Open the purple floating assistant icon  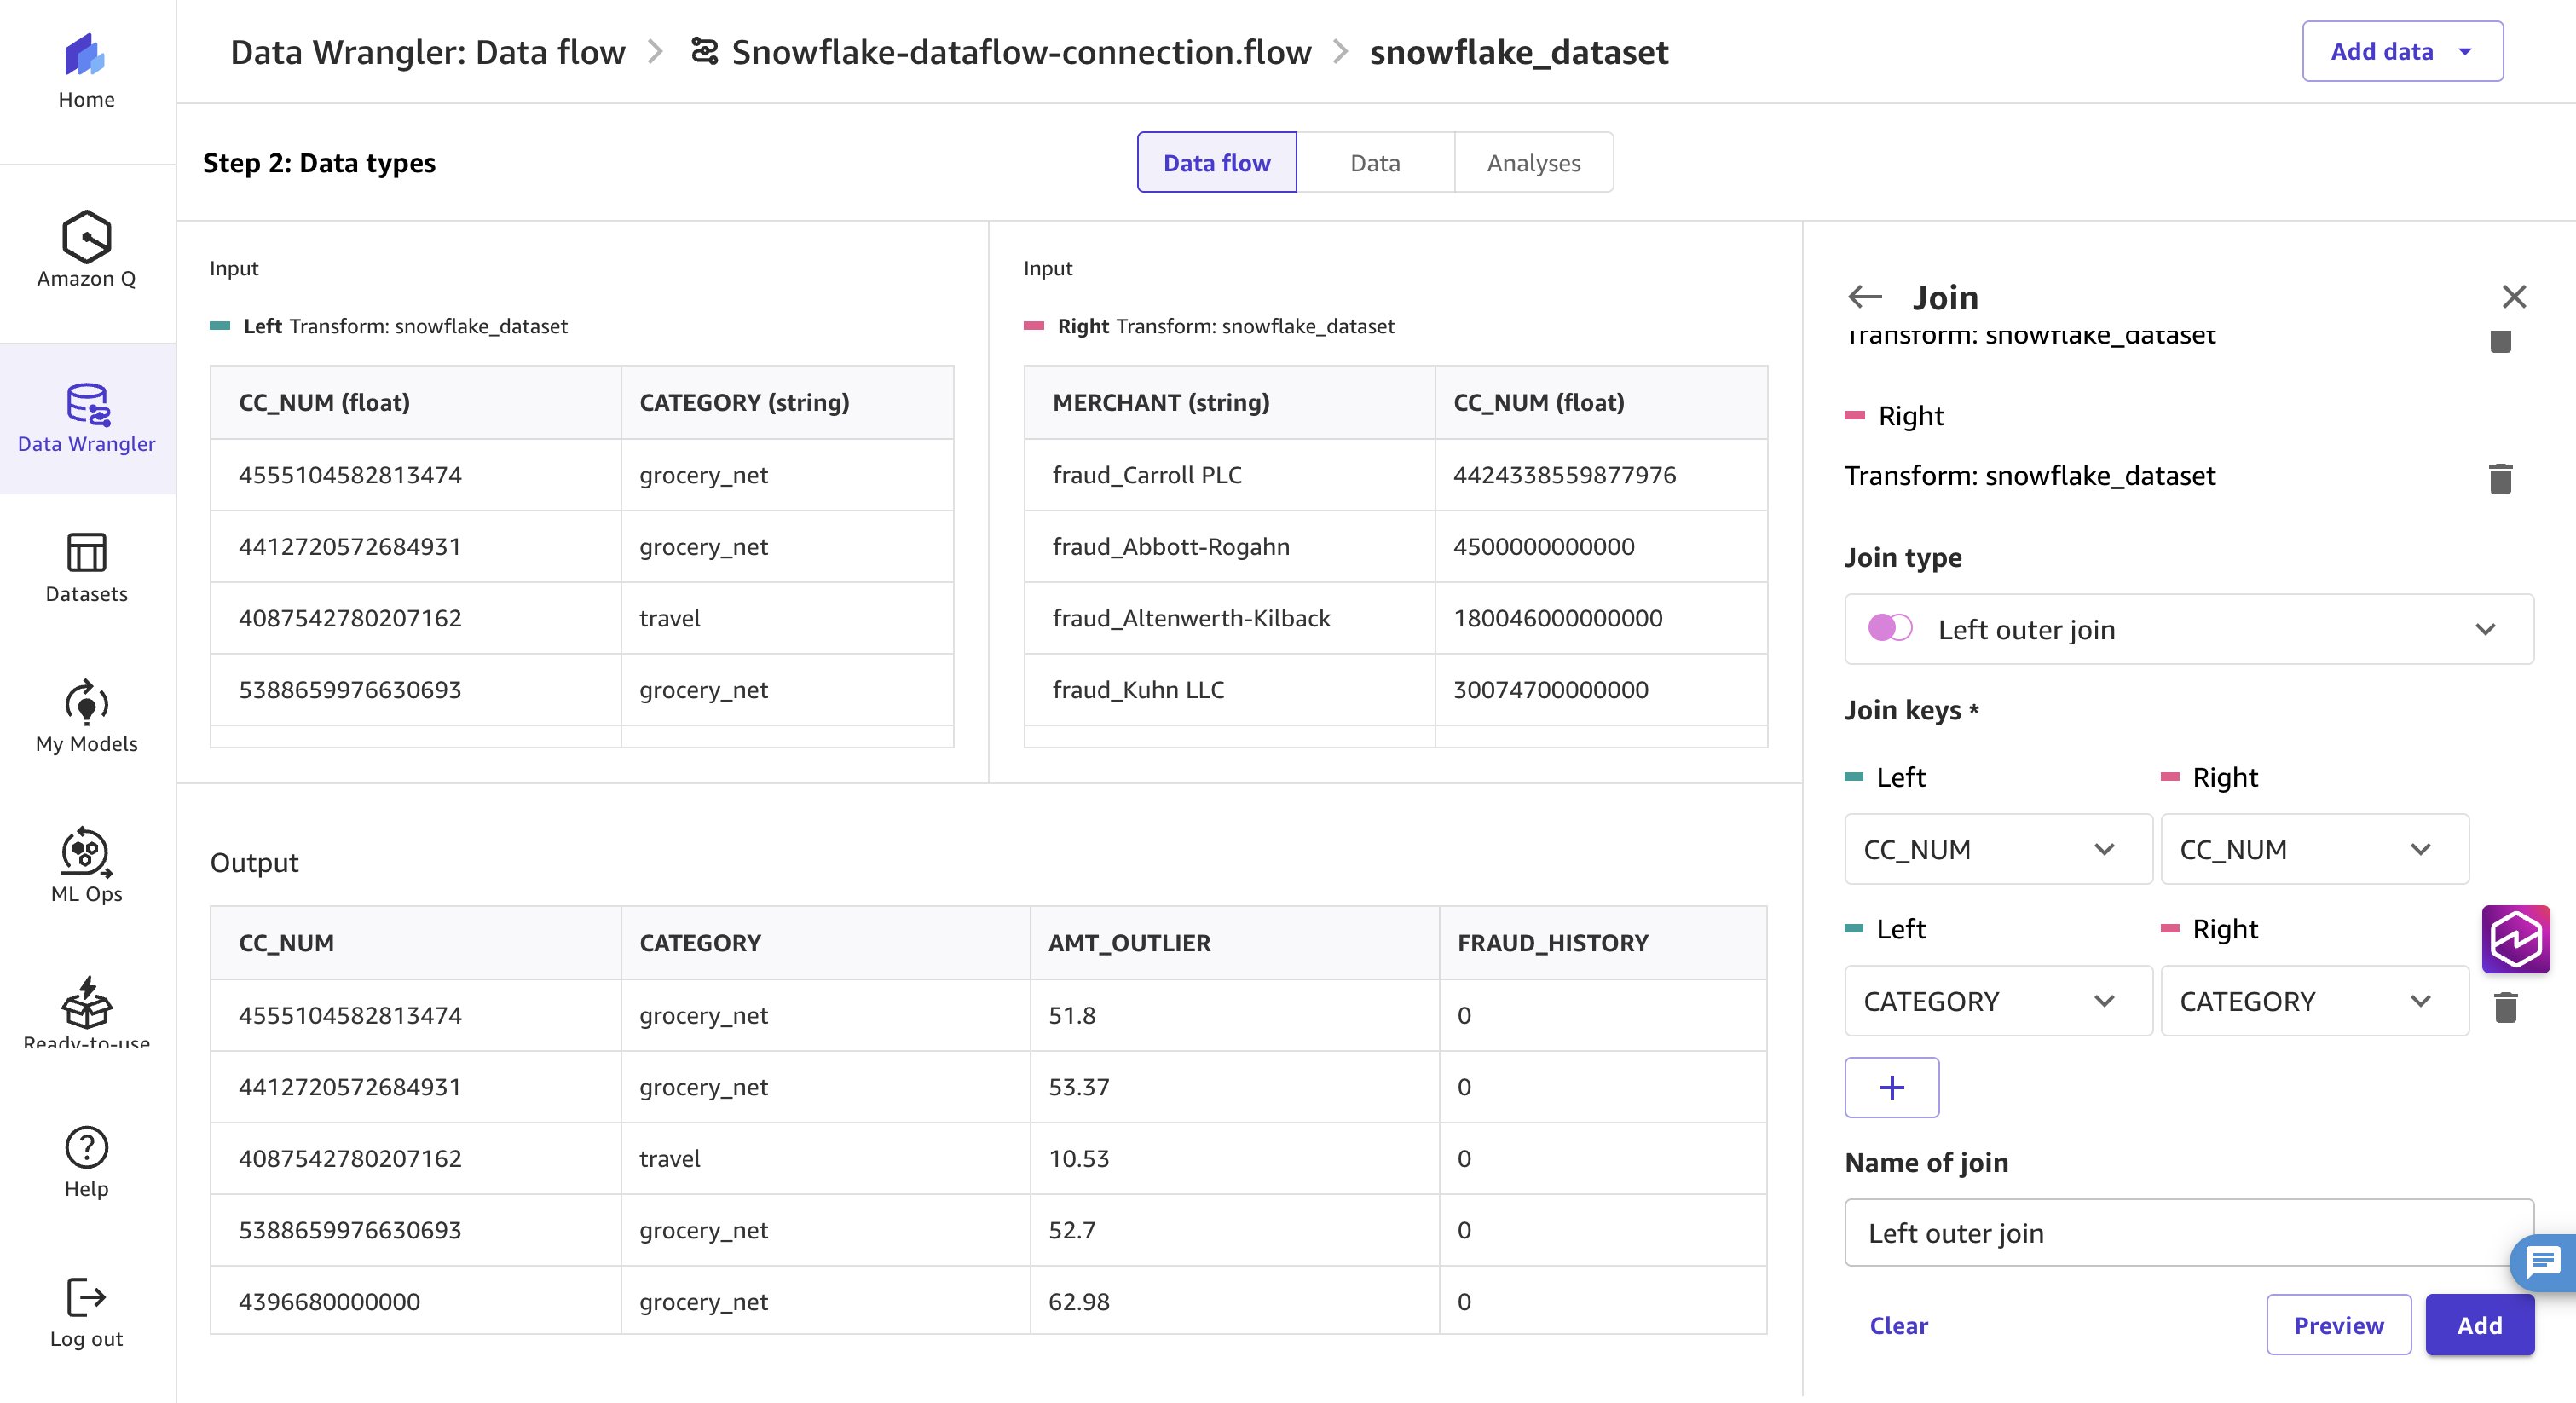[x=2516, y=939]
